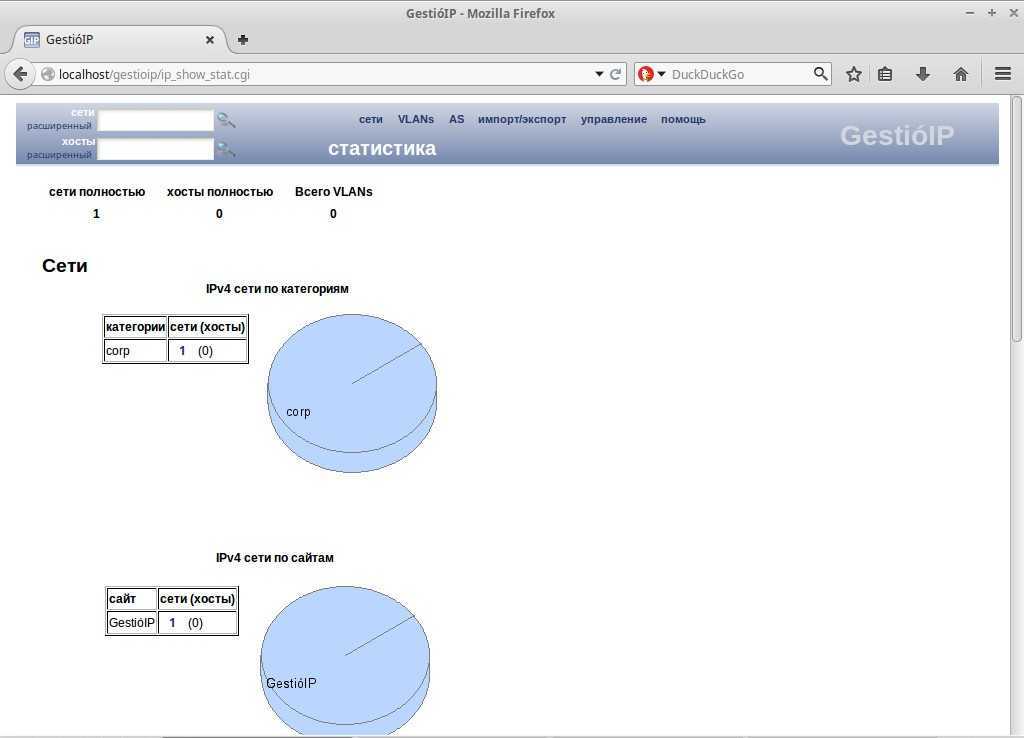Click the Firefox back arrow button

(20, 74)
